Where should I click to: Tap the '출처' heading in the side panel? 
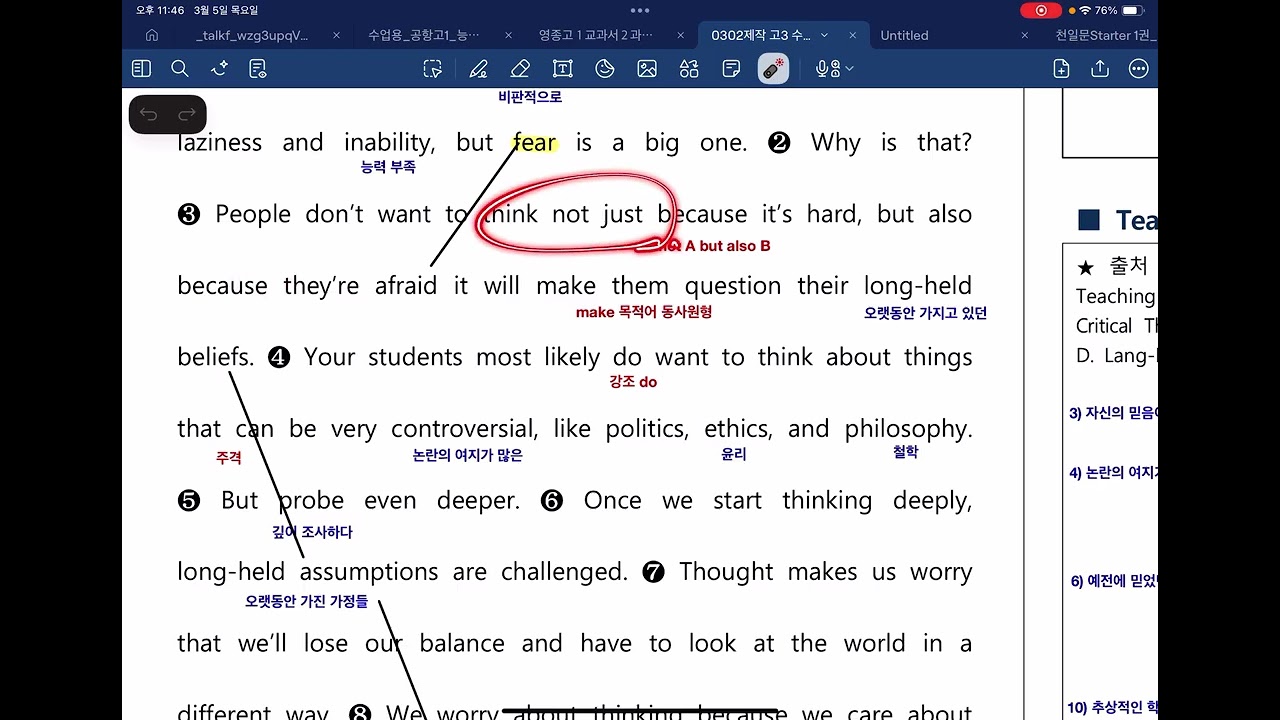coord(1128,266)
